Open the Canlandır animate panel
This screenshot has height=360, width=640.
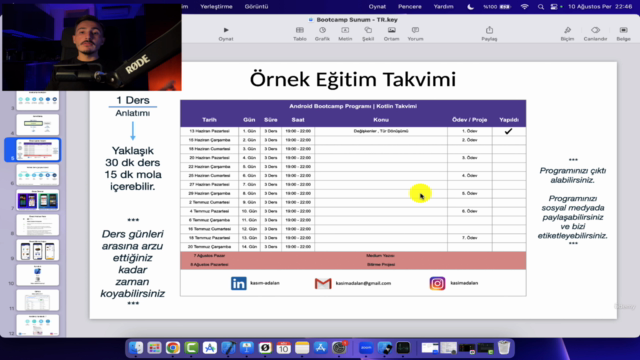point(595,34)
